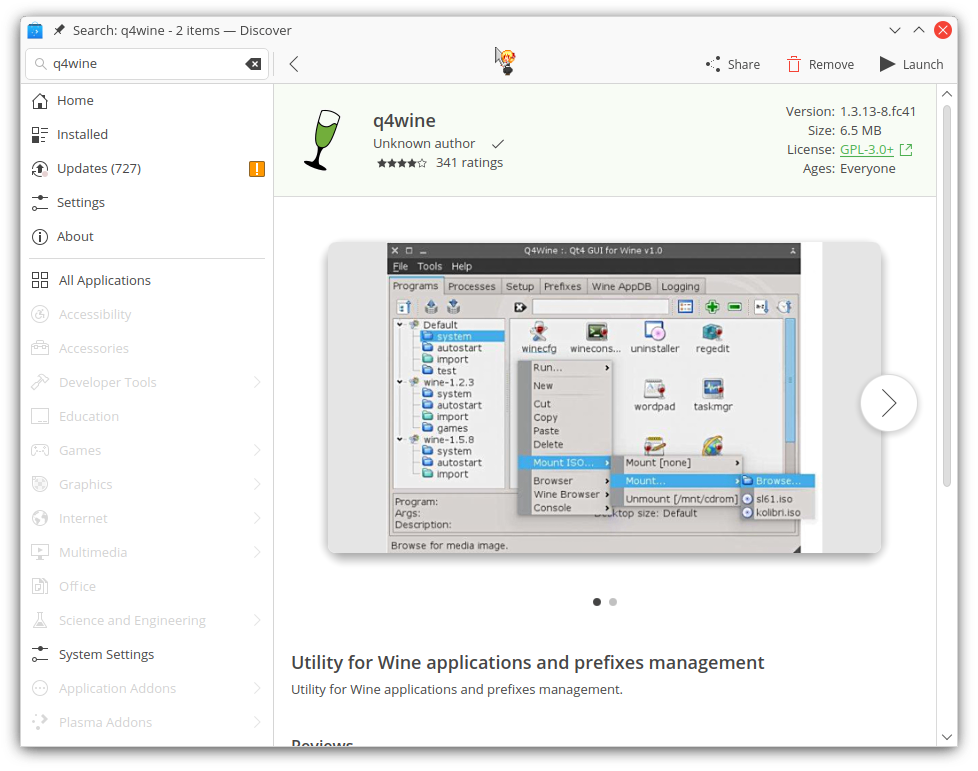Open the Installed list
The height and width of the screenshot is (771, 978).
click(x=147, y=135)
